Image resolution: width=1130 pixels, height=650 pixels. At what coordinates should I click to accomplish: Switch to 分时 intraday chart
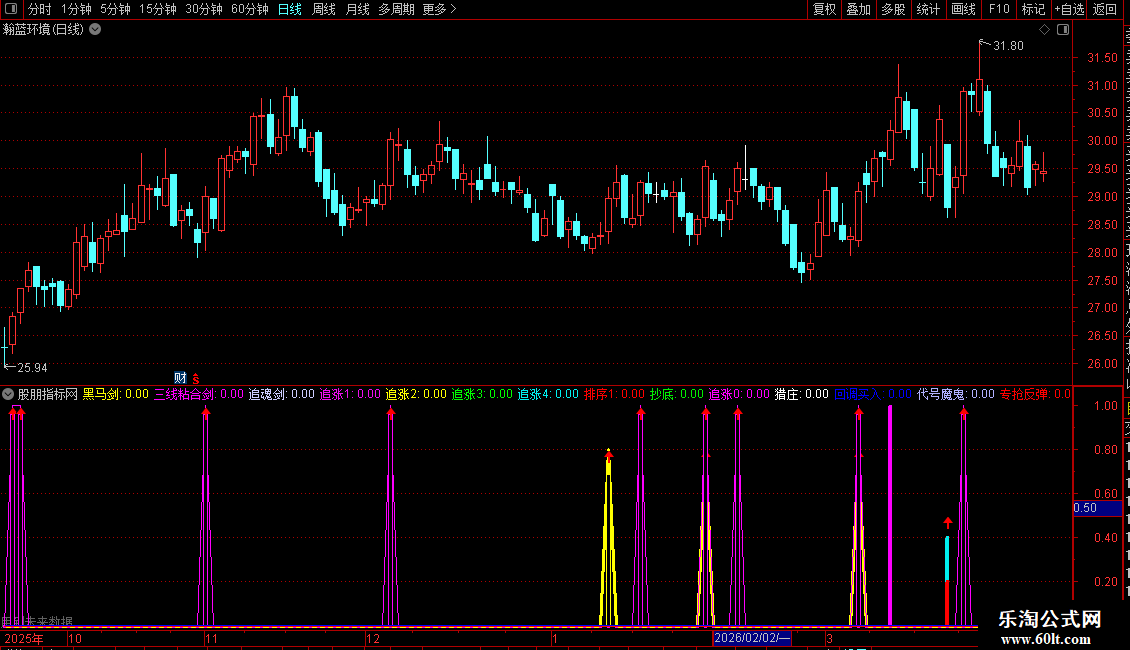tap(40, 9)
